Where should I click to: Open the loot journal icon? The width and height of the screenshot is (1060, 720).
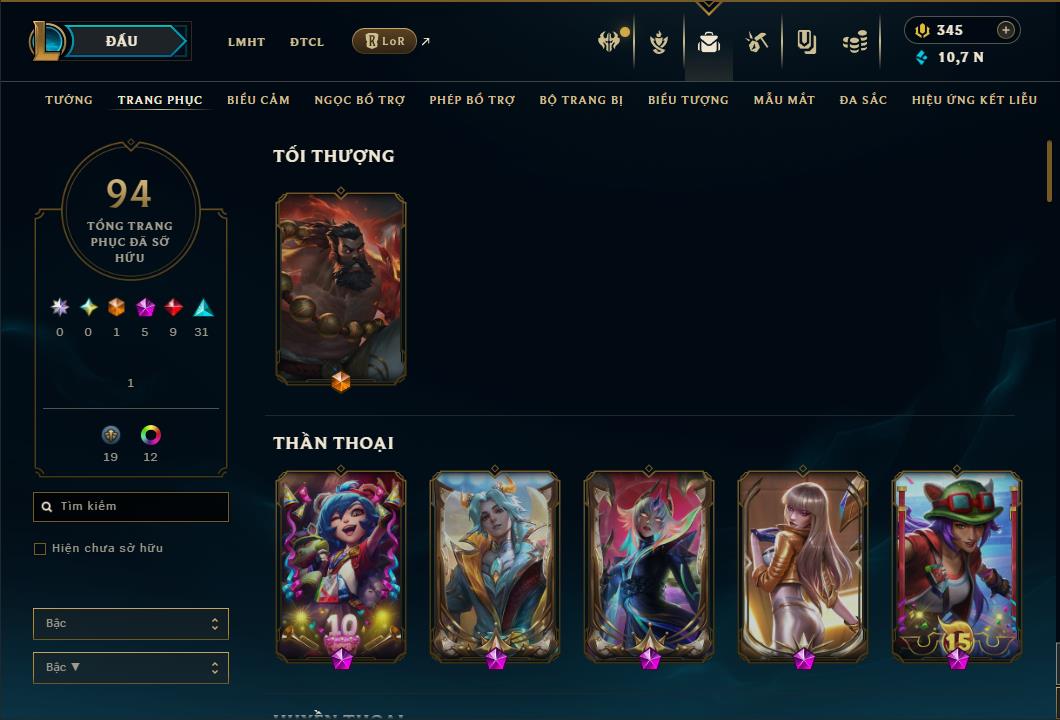[806, 43]
